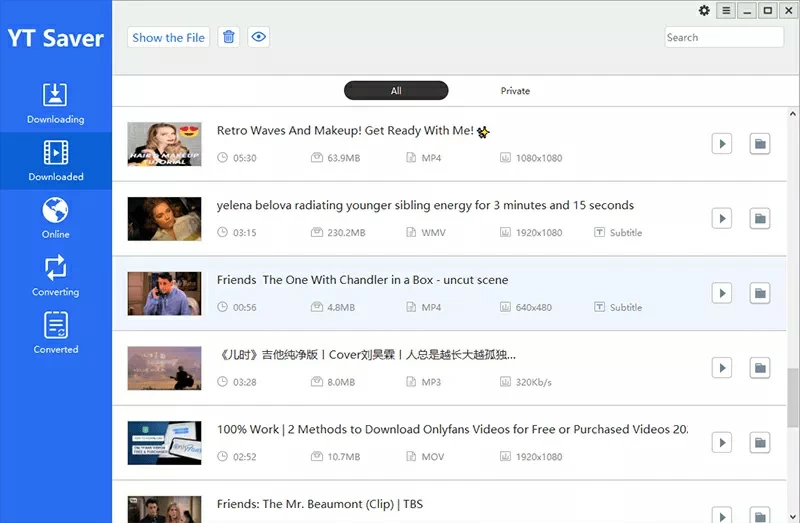Toggle the eye private mode icon
This screenshot has width=800, height=523.
tap(258, 37)
